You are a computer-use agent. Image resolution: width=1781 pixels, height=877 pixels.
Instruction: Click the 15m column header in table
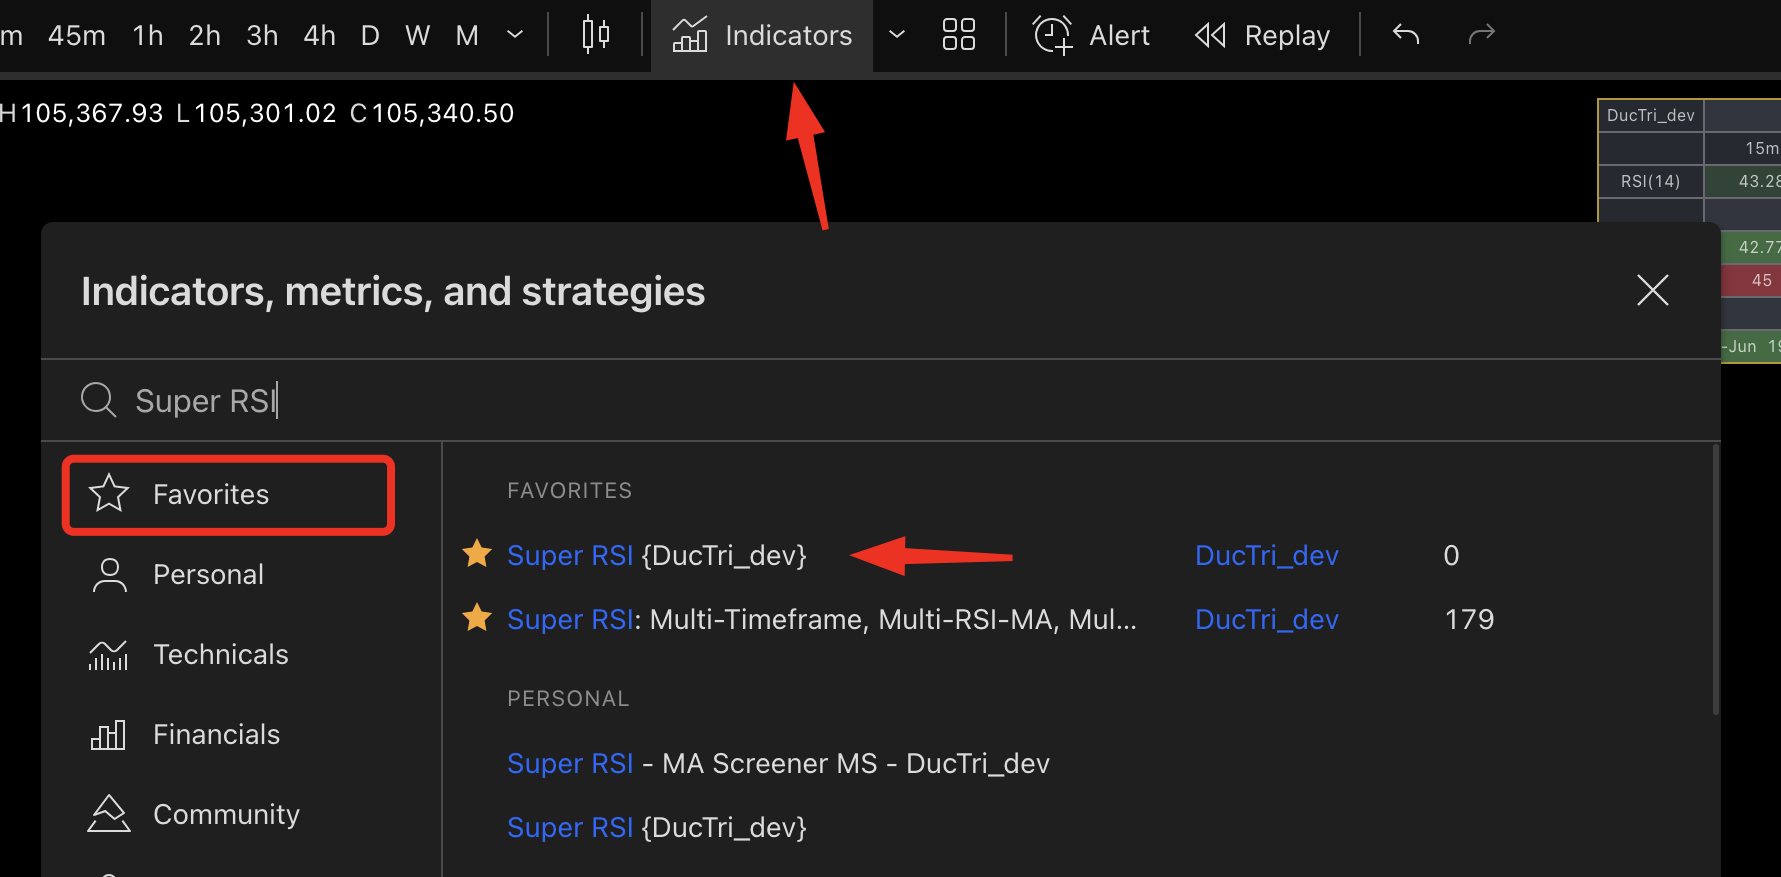coord(1742,148)
